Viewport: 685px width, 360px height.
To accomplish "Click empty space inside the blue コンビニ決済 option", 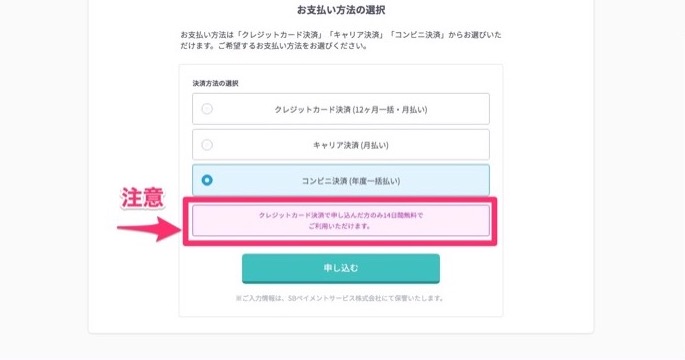I will click(x=446, y=180).
